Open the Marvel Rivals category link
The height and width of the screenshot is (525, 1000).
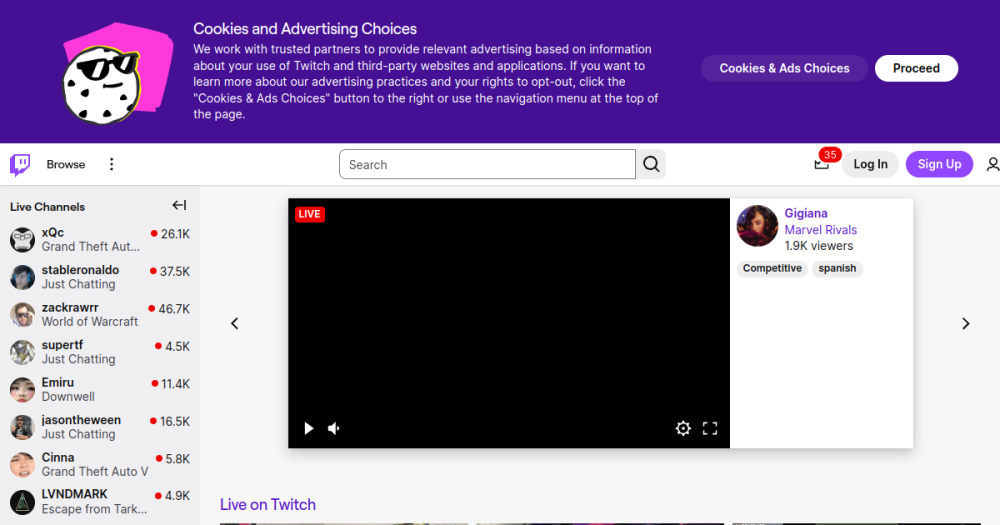click(x=820, y=230)
